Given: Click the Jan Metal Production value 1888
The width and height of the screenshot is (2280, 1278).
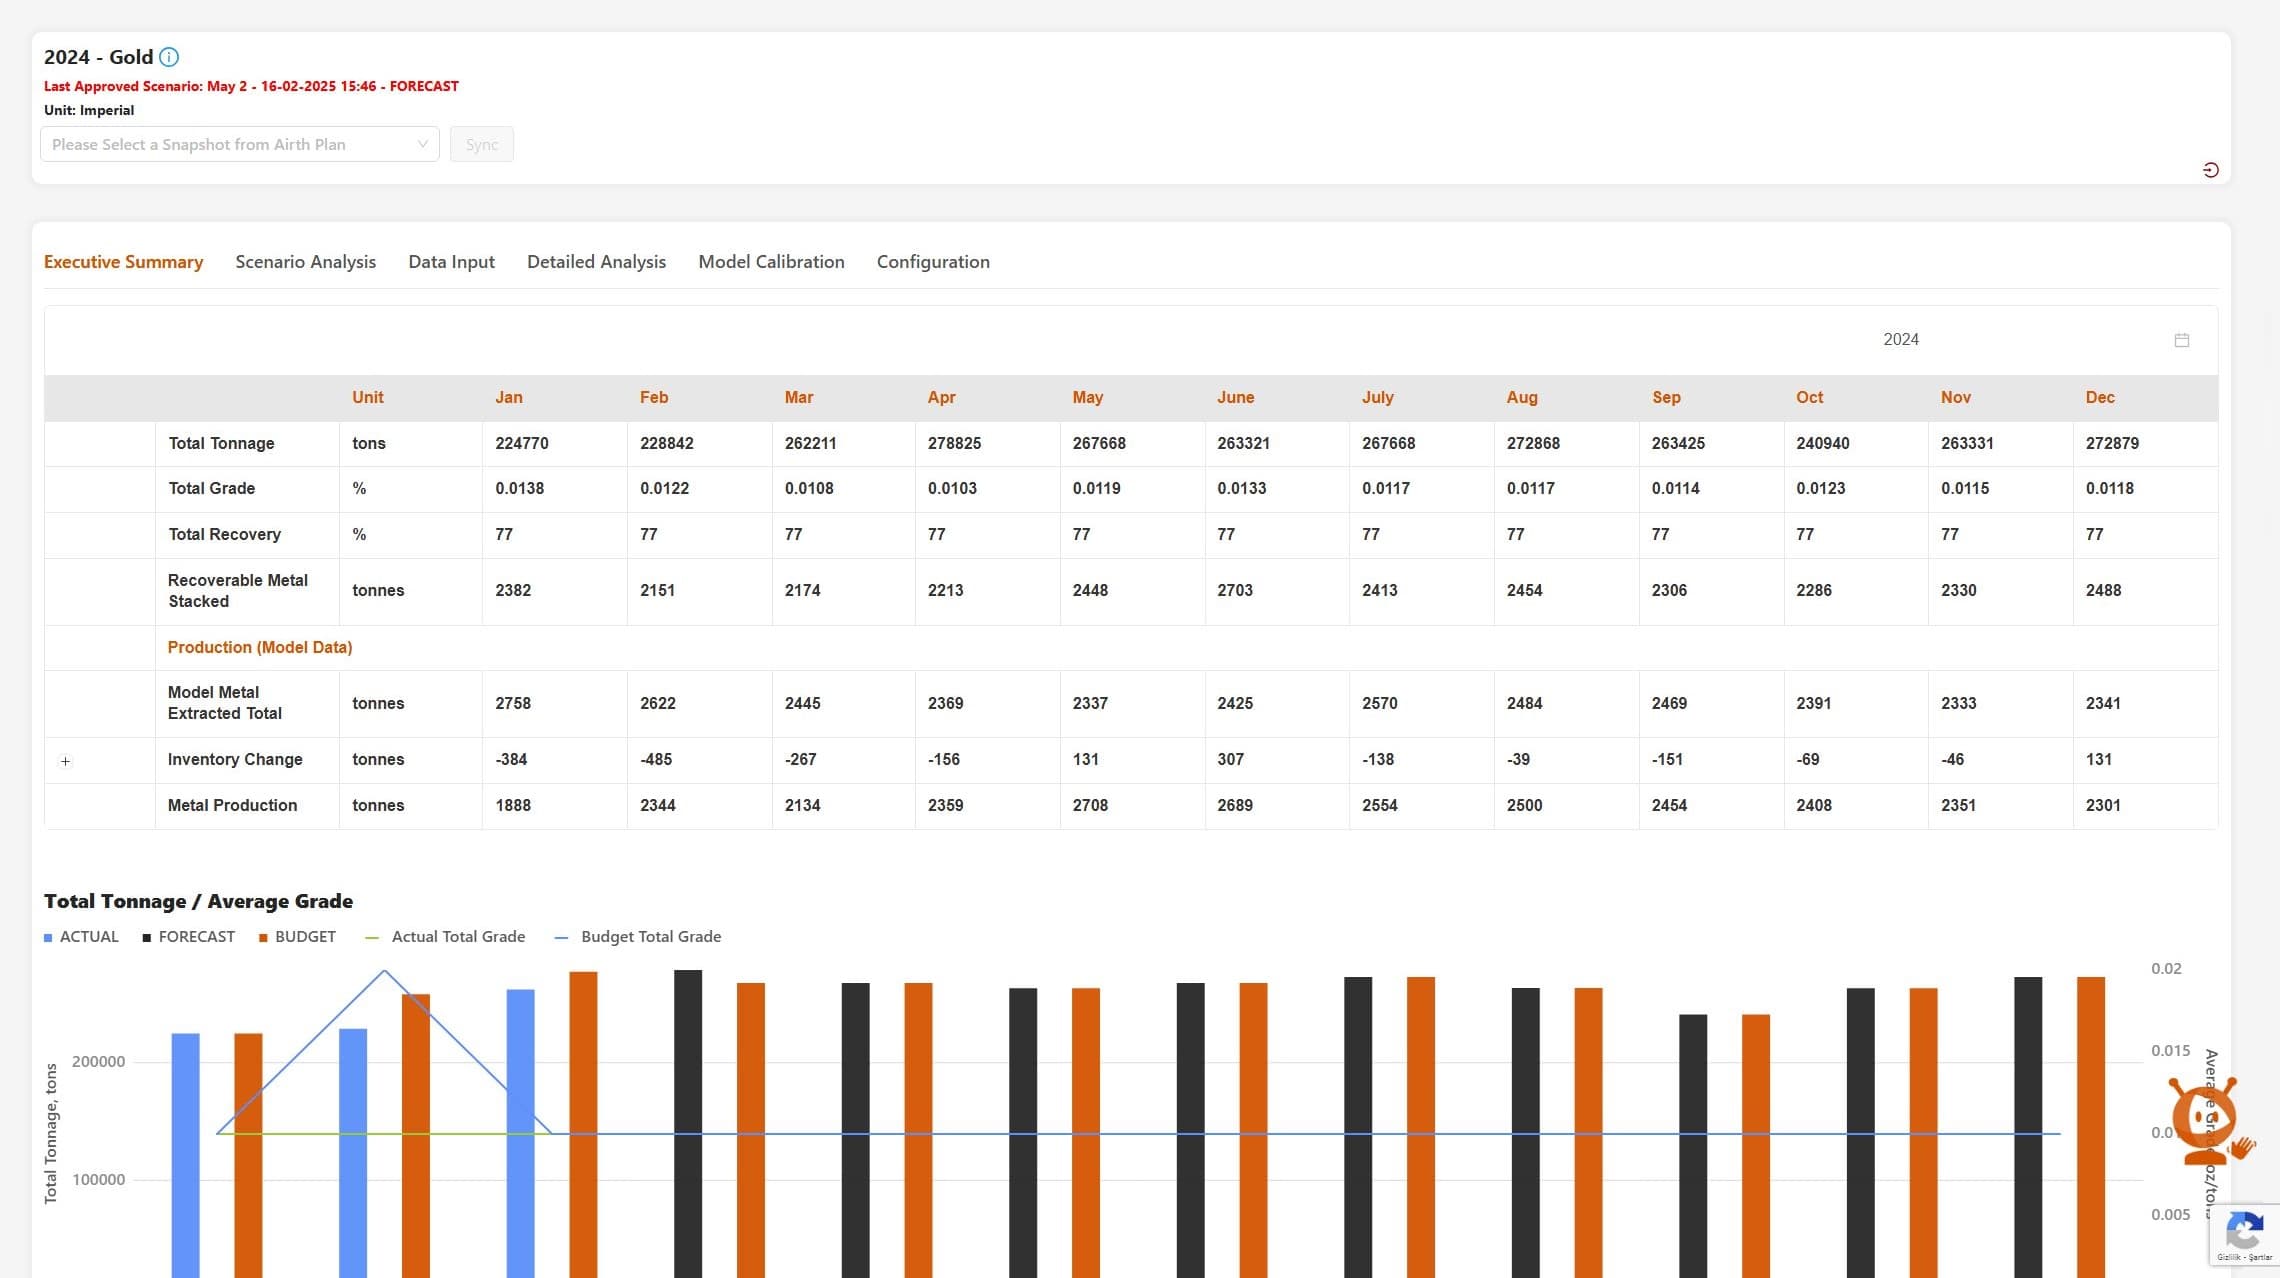Looking at the screenshot, I should (x=513, y=806).
